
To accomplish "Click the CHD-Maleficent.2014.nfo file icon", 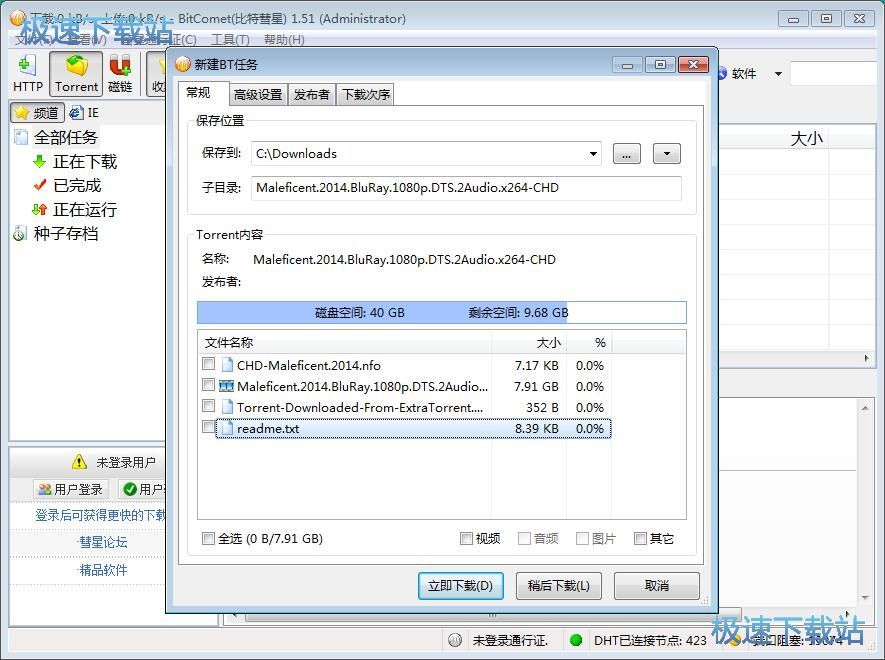I will pyautogui.click(x=227, y=365).
